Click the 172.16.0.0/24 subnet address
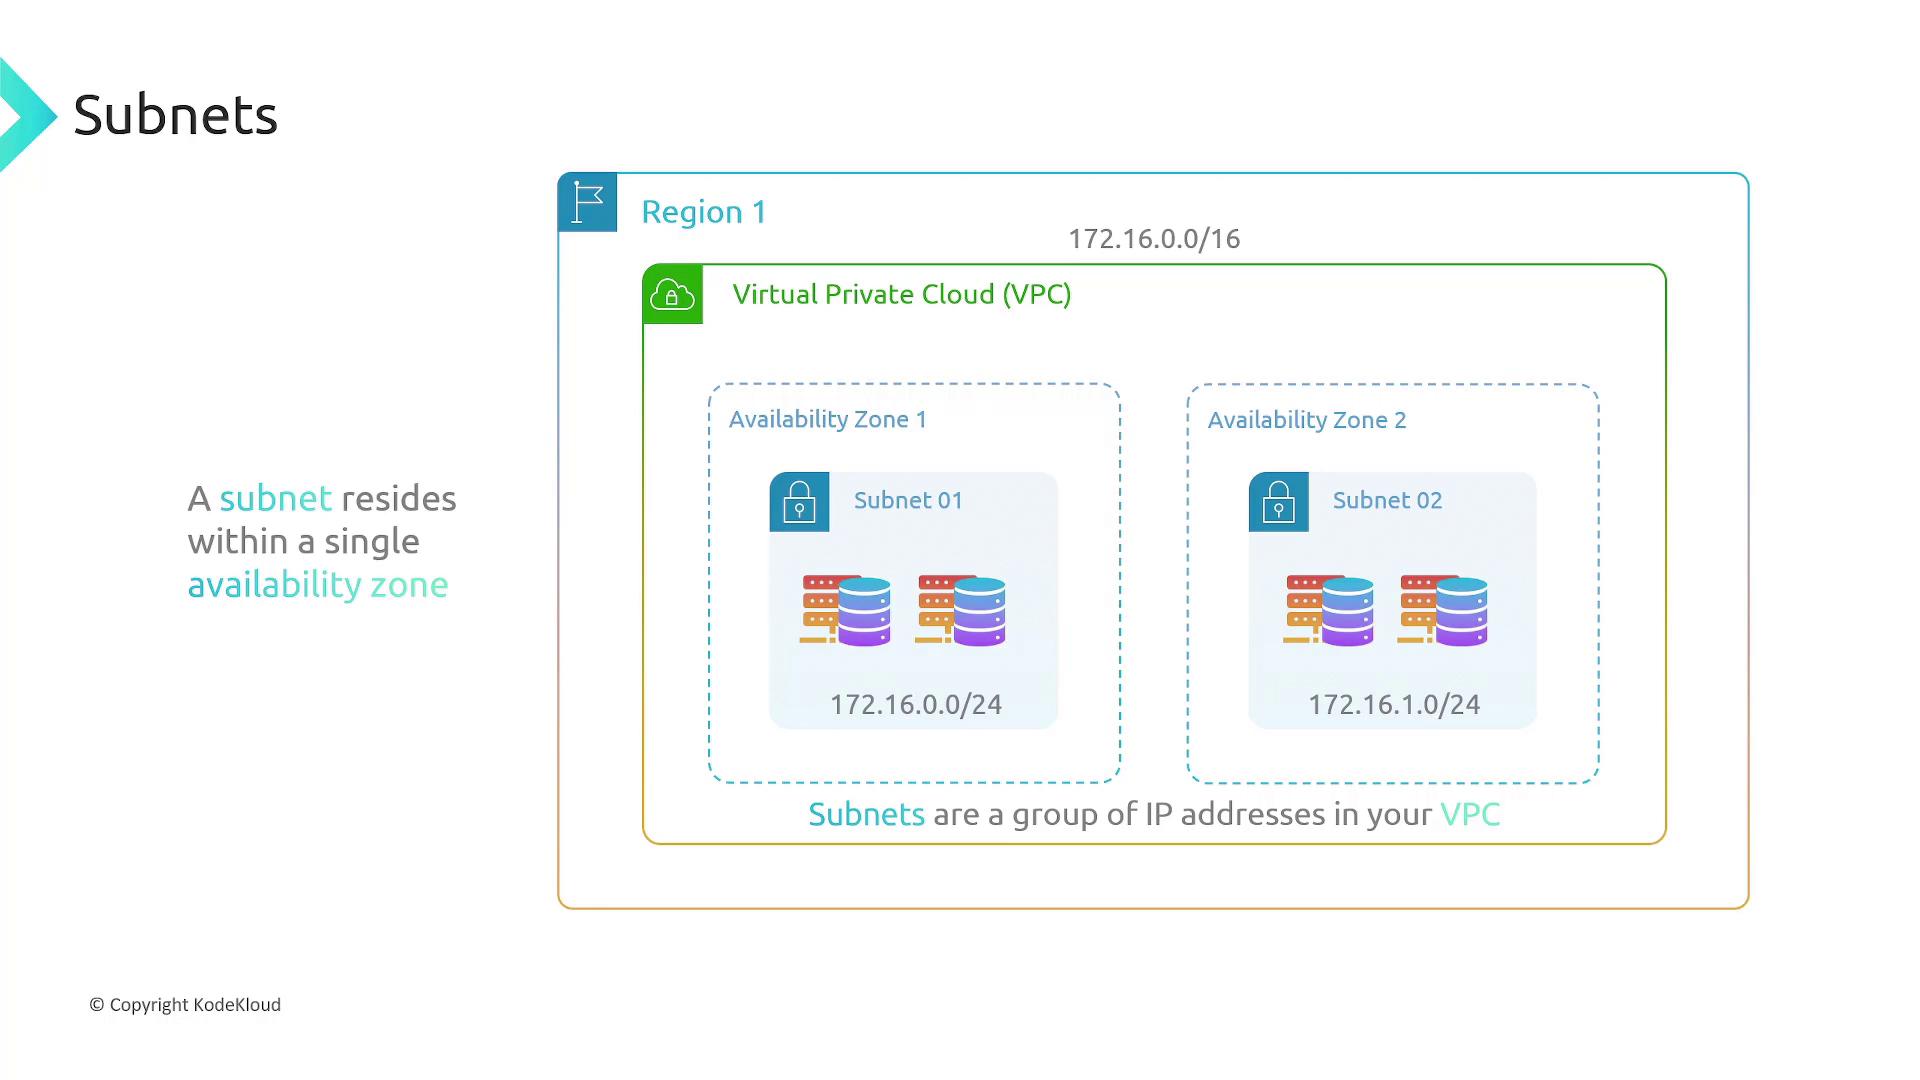1920x1080 pixels. tap(915, 705)
